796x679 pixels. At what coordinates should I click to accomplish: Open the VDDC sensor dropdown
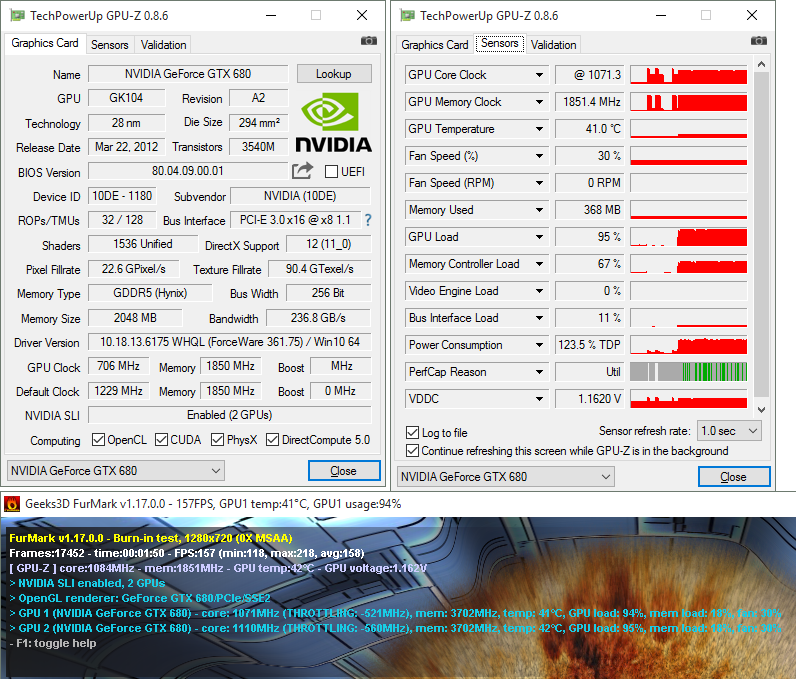click(539, 399)
